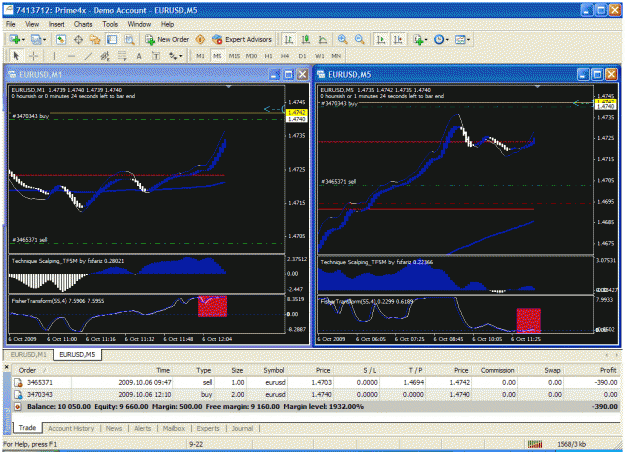
Task: Sort orders by the Symbol column header
Action: pos(273,370)
